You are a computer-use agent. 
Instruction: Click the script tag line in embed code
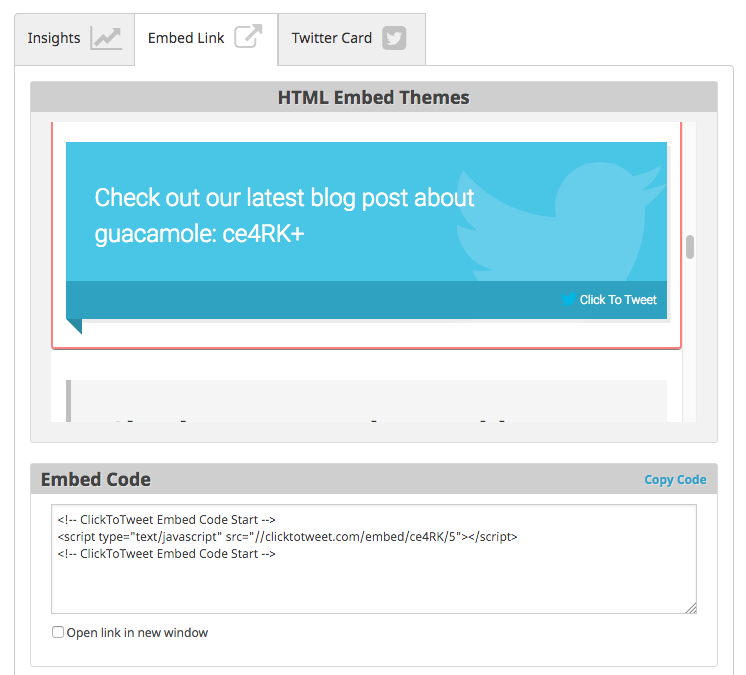(287, 537)
